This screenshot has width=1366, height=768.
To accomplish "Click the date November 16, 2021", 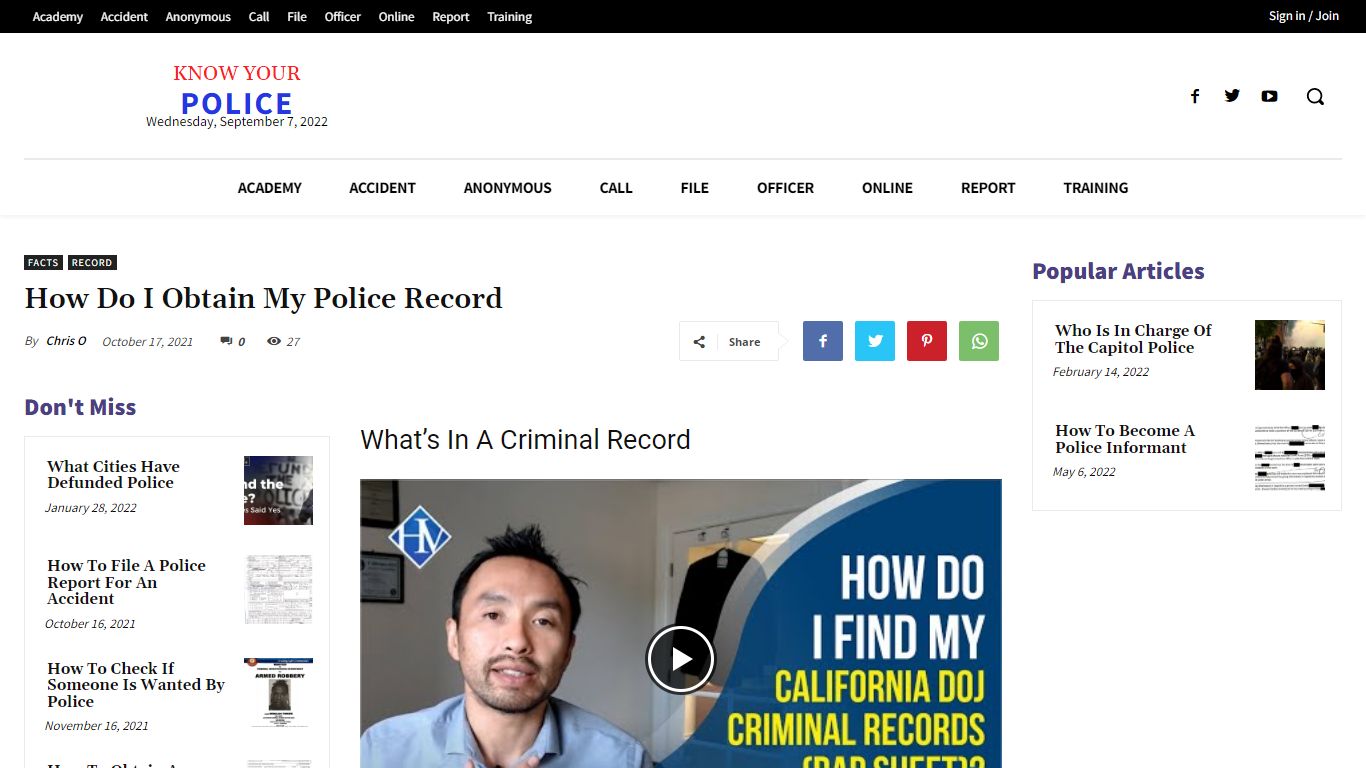I will click(97, 726).
